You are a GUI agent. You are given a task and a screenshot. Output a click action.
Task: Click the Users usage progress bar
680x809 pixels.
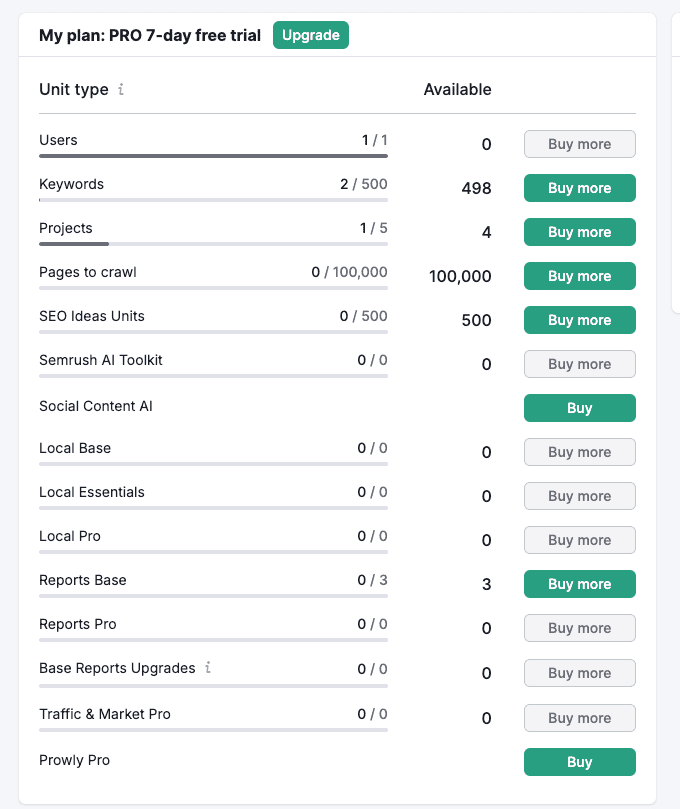[213, 156]
